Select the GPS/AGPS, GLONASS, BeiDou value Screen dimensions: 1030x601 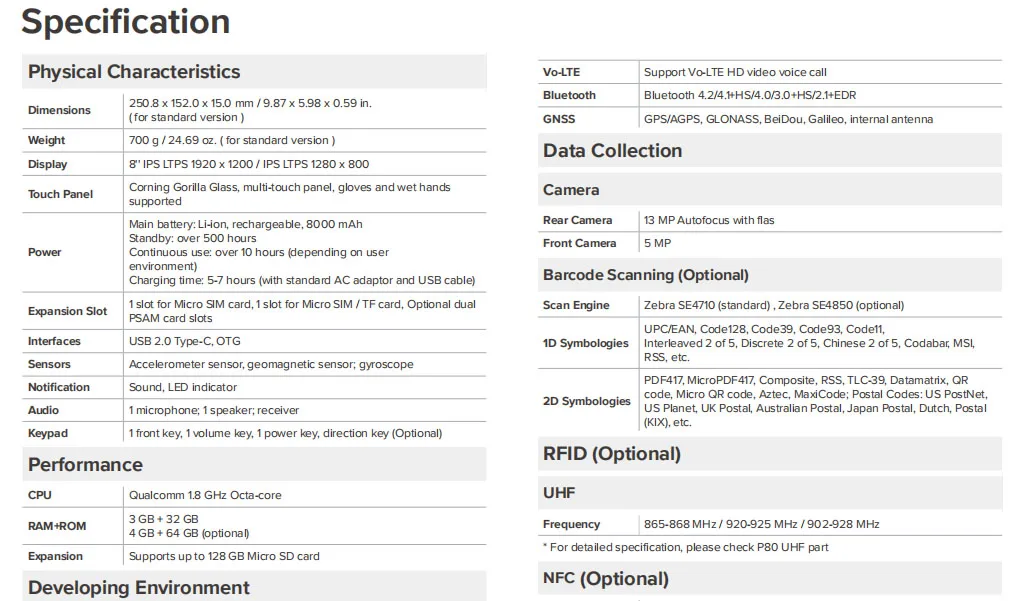click(x=788, y=120)
